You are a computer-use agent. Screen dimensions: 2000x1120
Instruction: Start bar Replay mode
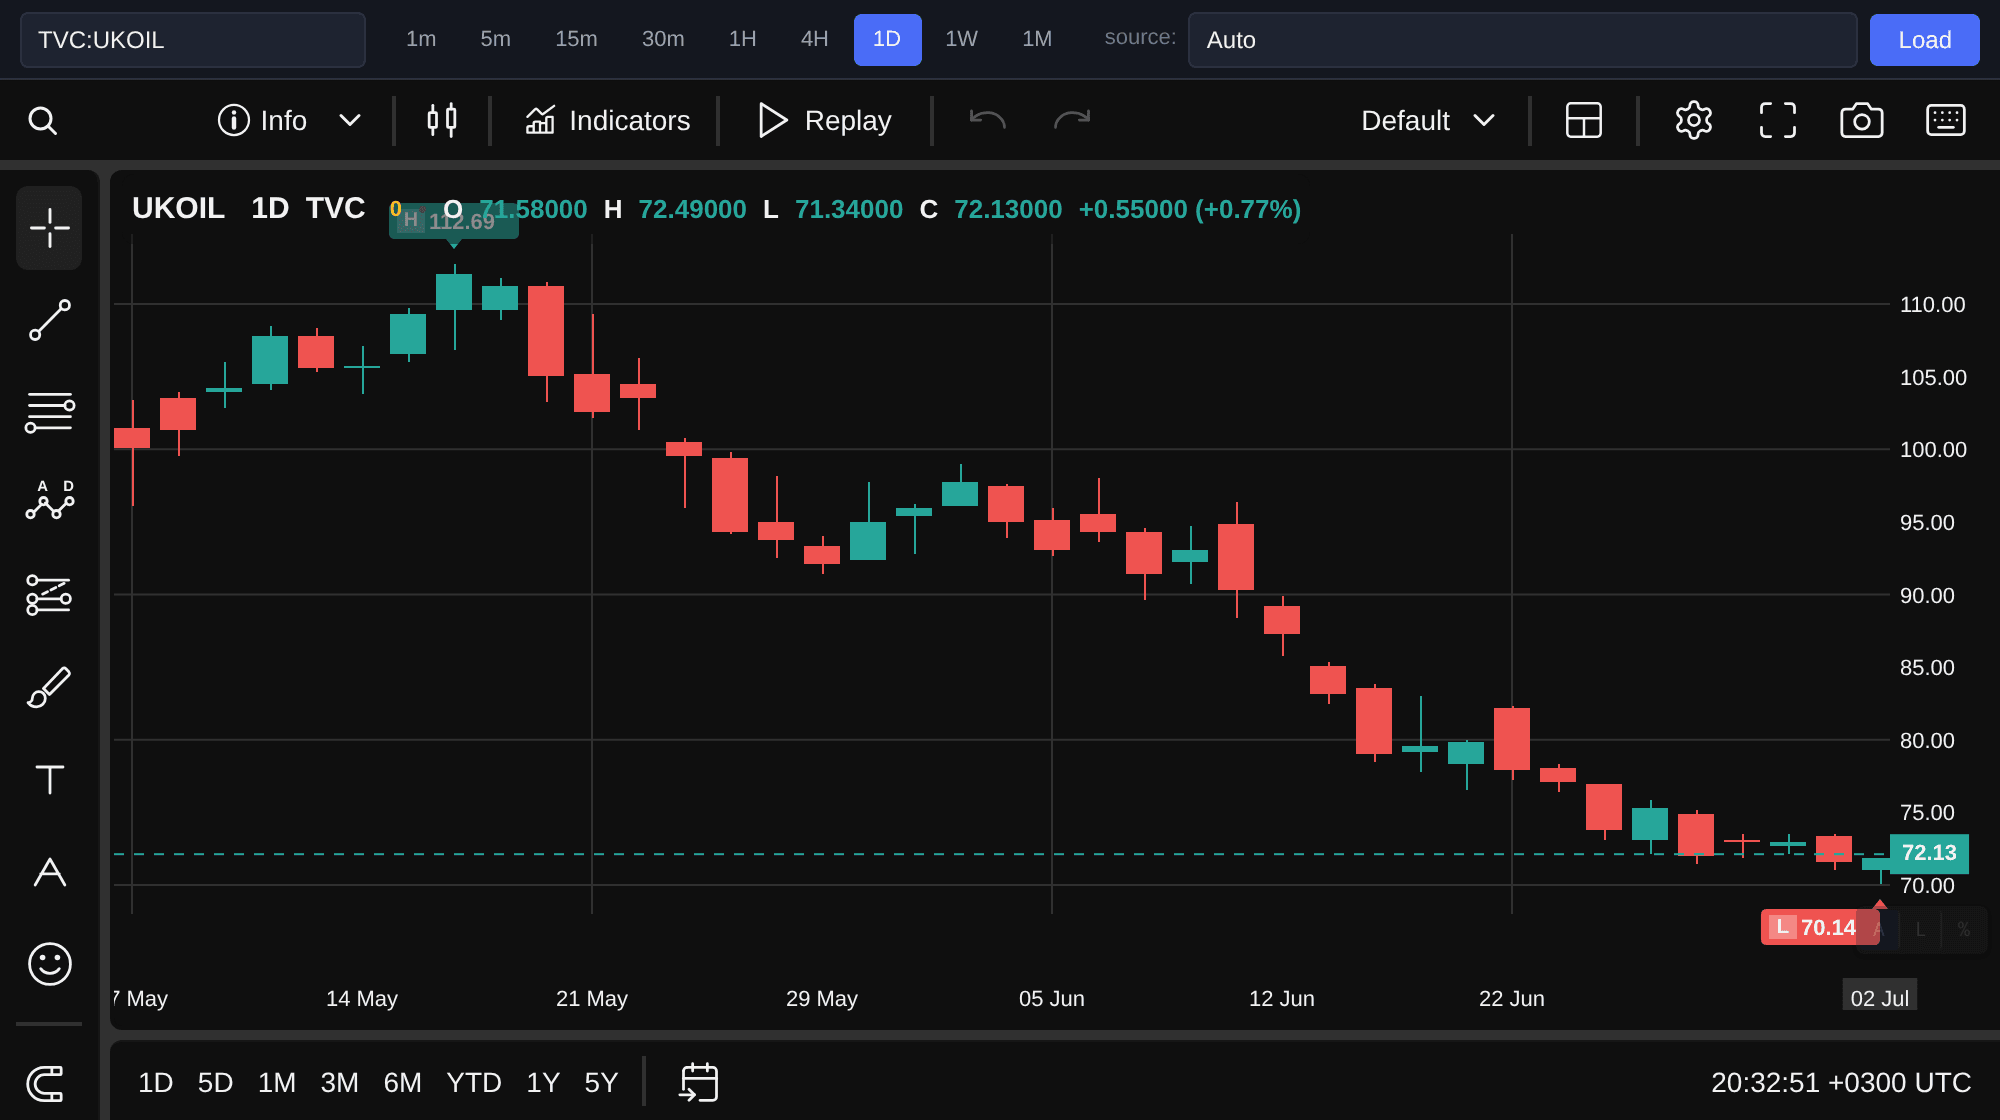tap(824, 121)
